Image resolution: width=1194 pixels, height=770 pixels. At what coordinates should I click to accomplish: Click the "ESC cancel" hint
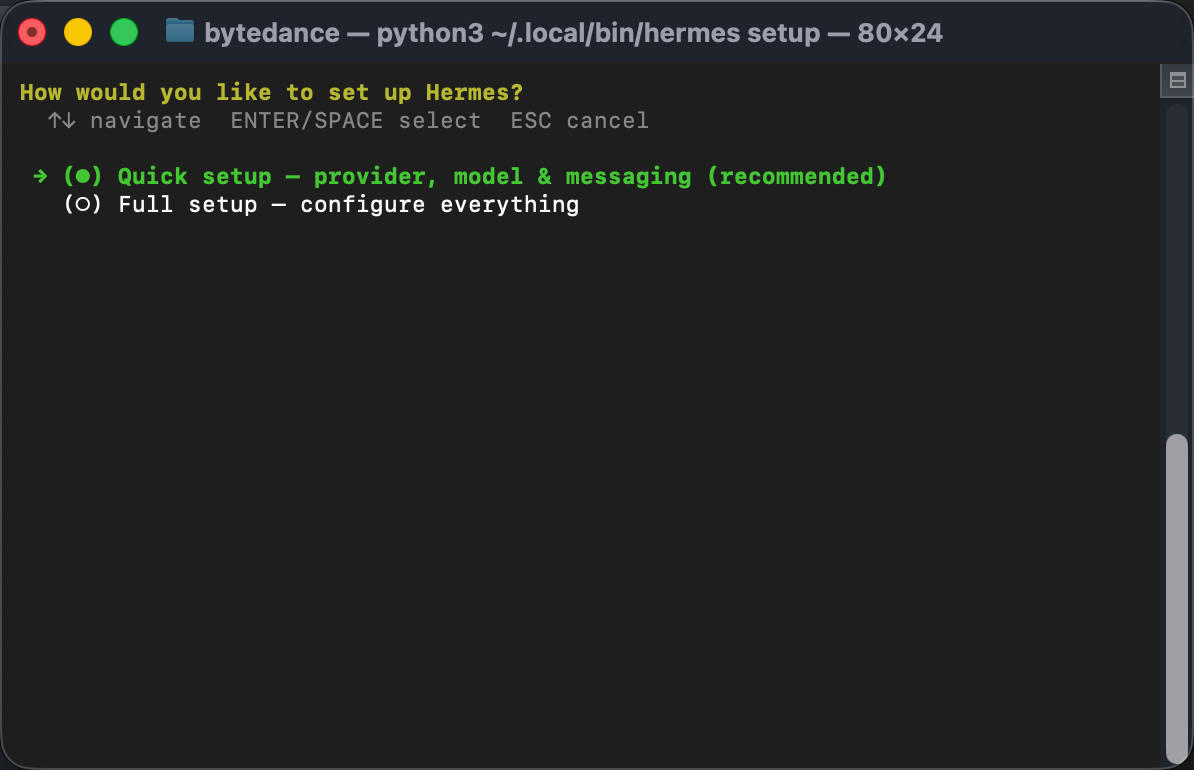(579, 121)
